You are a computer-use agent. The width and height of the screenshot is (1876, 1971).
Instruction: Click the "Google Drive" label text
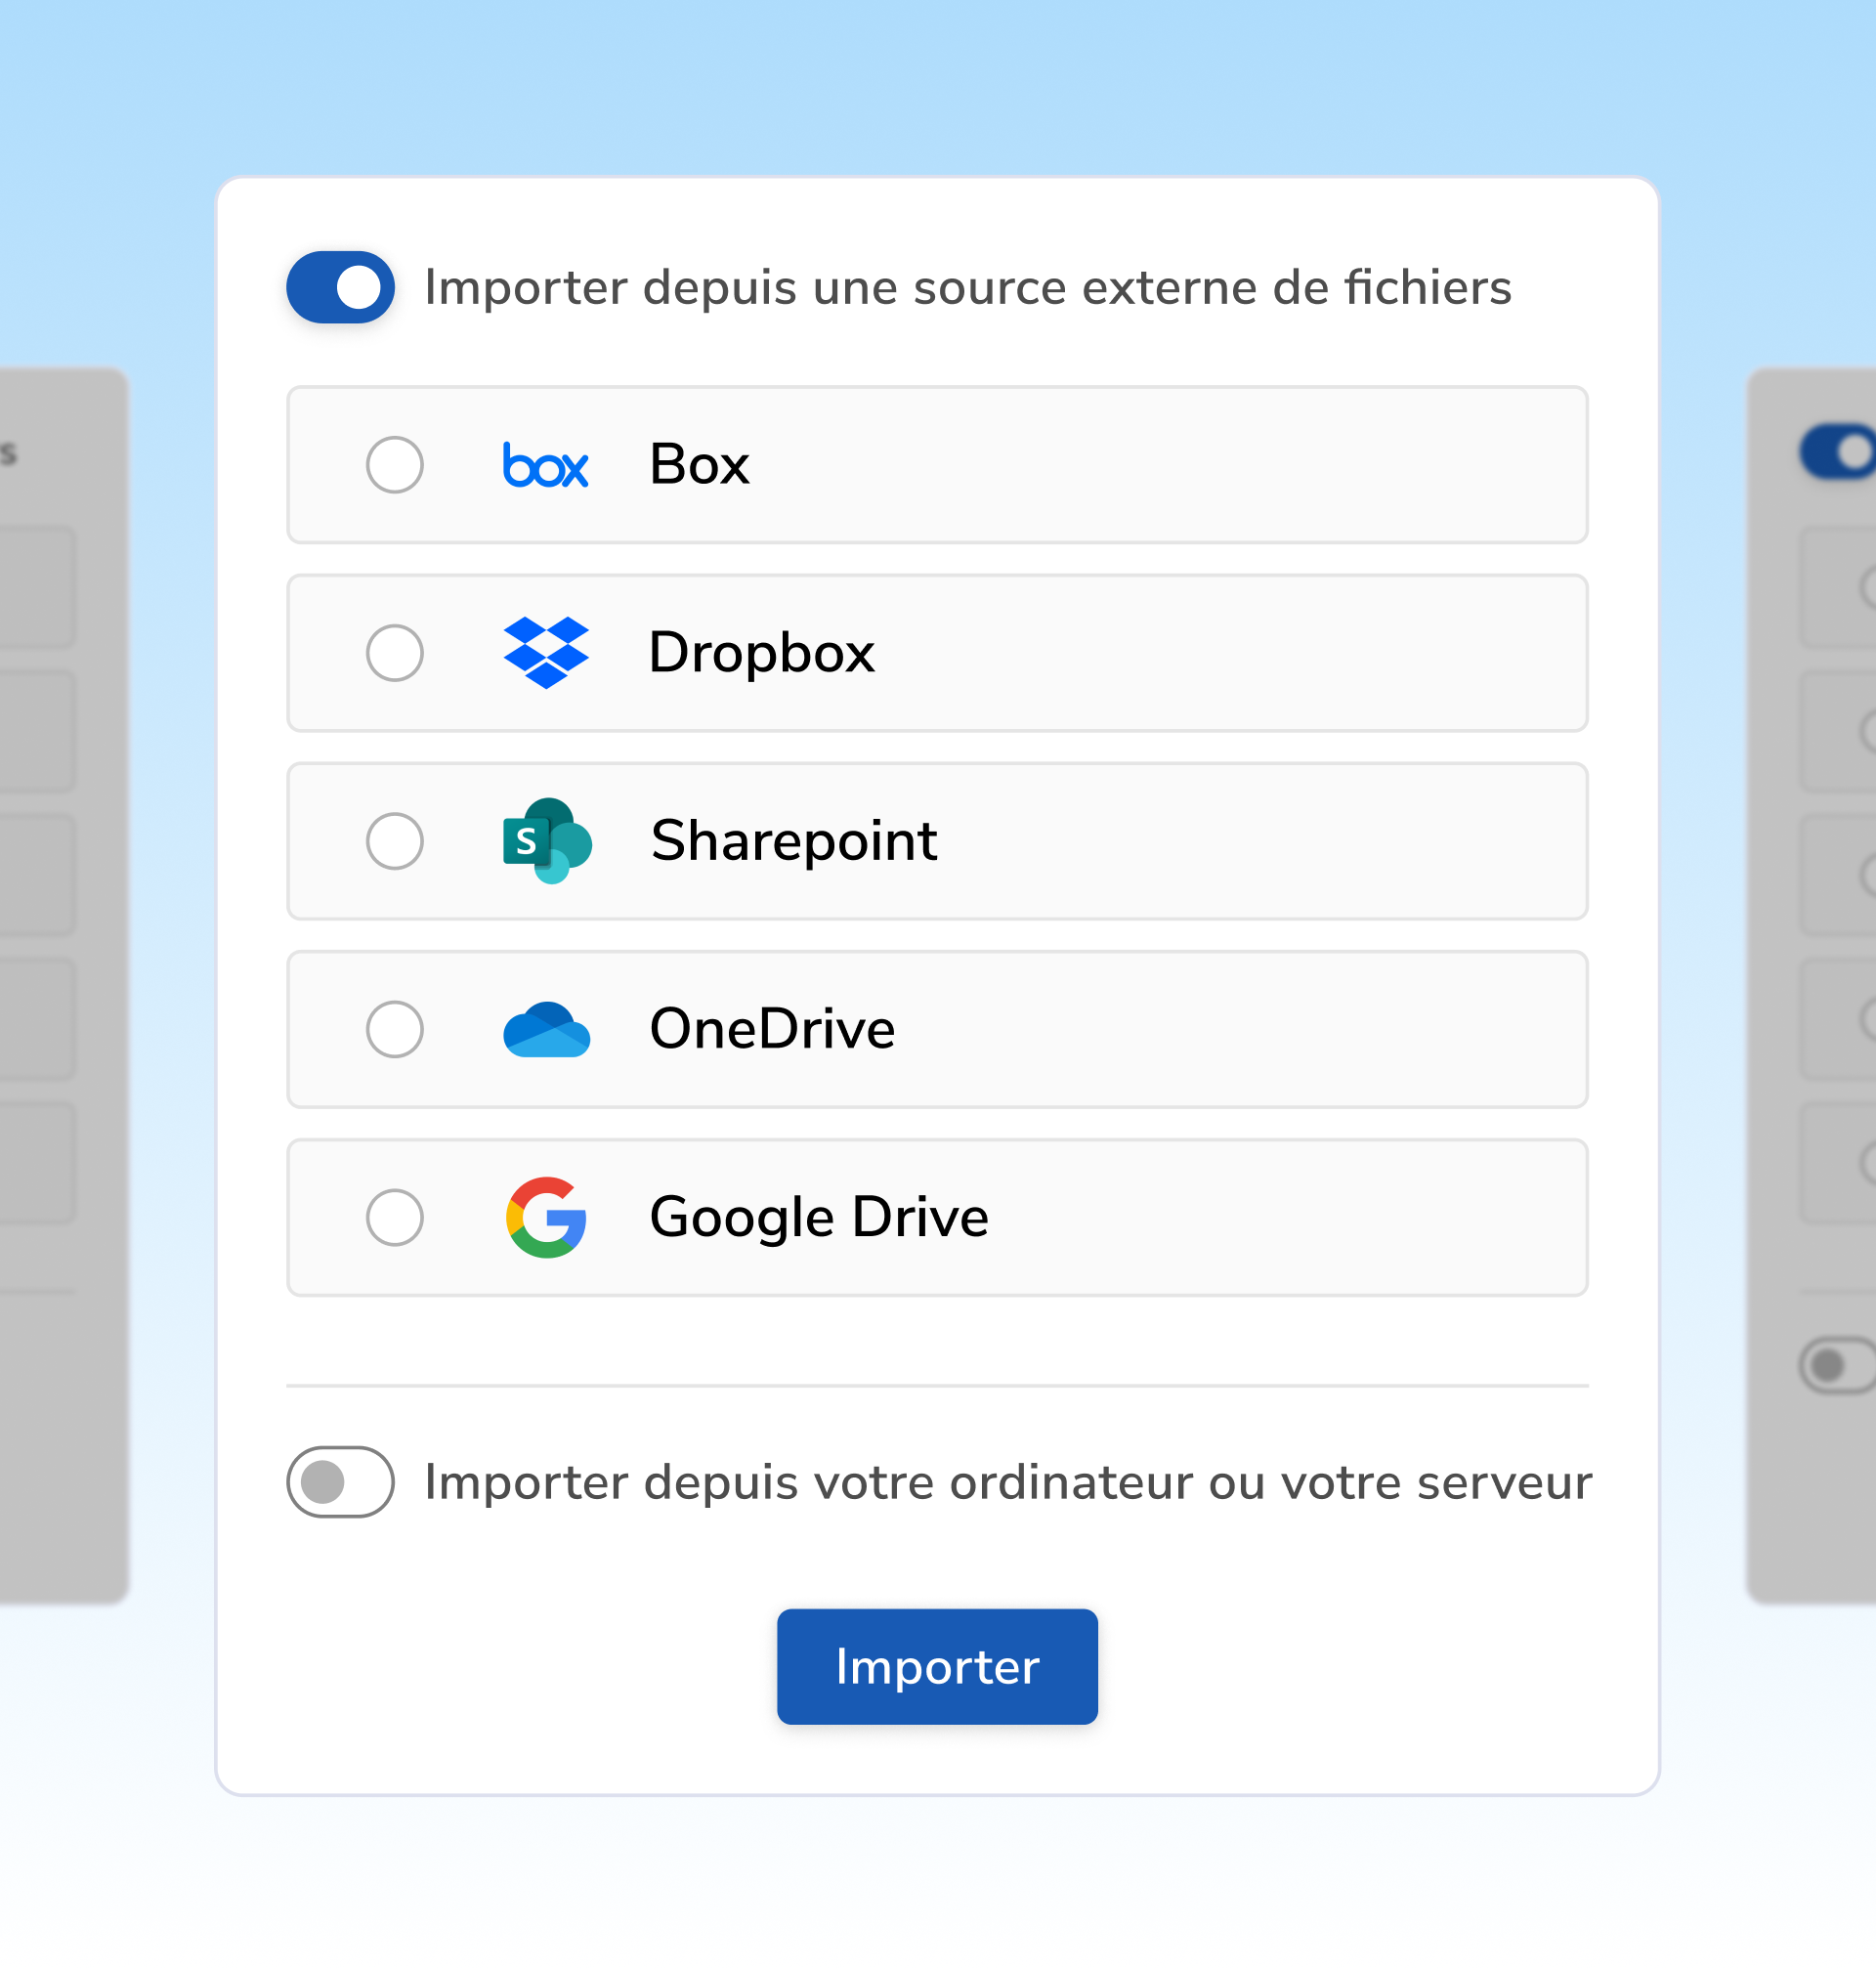[819, 1219]
